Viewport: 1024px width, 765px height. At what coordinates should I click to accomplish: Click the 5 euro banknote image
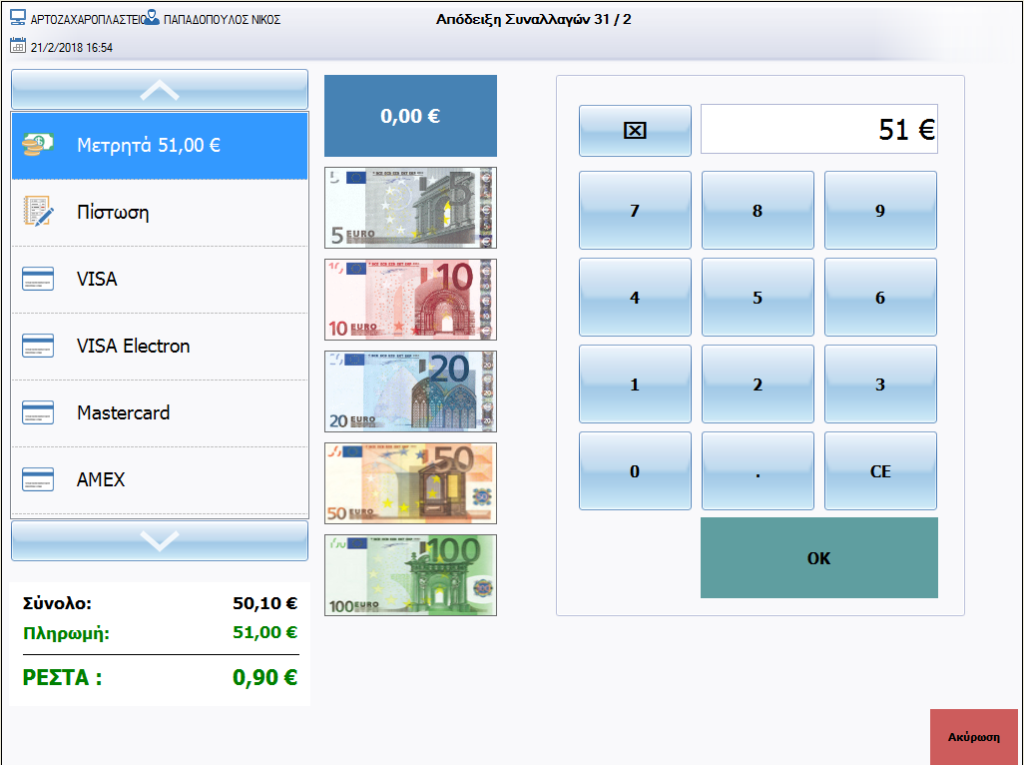[410, 208]
